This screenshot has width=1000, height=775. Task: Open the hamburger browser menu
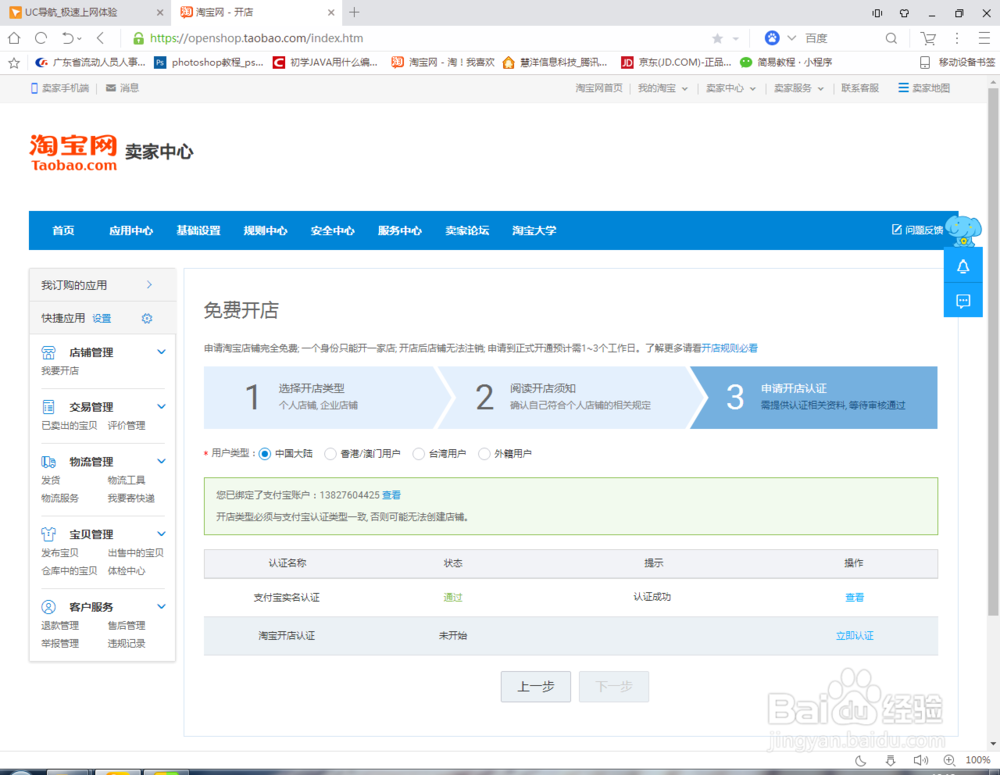[984, 38]
